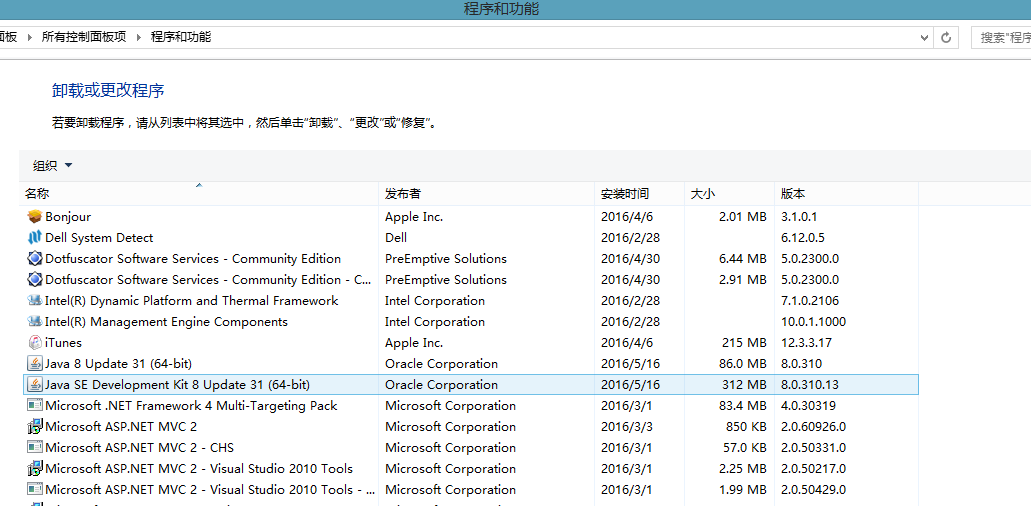Sort the list by 发布者 column

point(487,194)
